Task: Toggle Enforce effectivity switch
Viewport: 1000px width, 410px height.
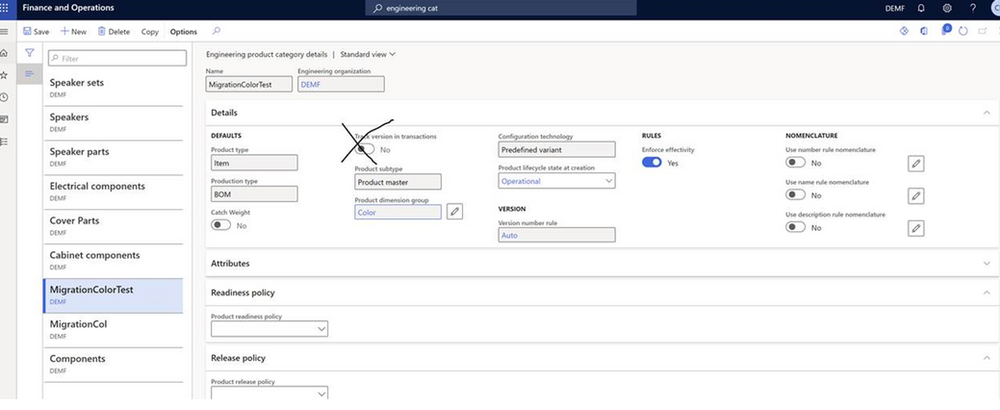Action: [x=652, y=163]
